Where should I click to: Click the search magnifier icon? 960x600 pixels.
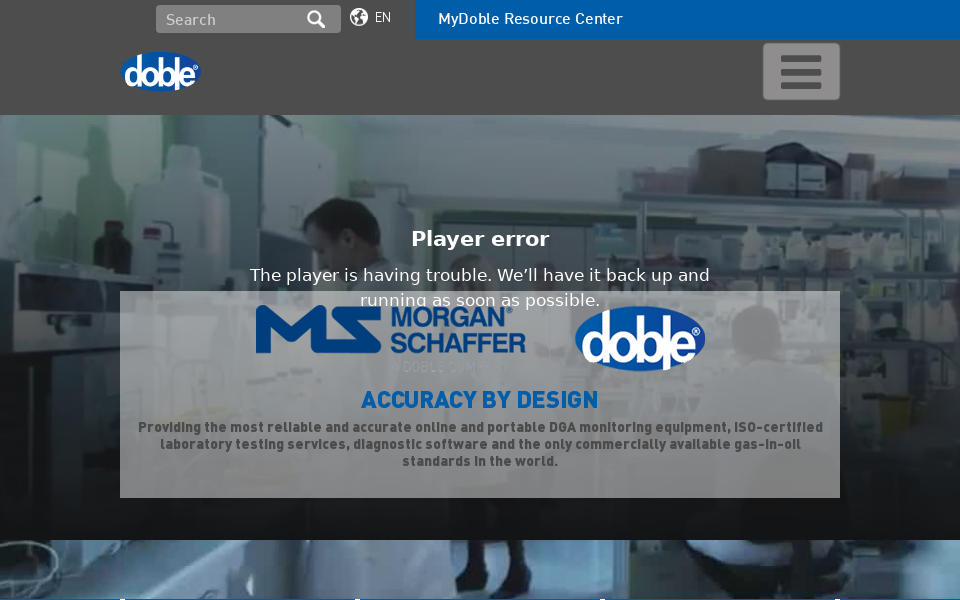pos(316,19)
